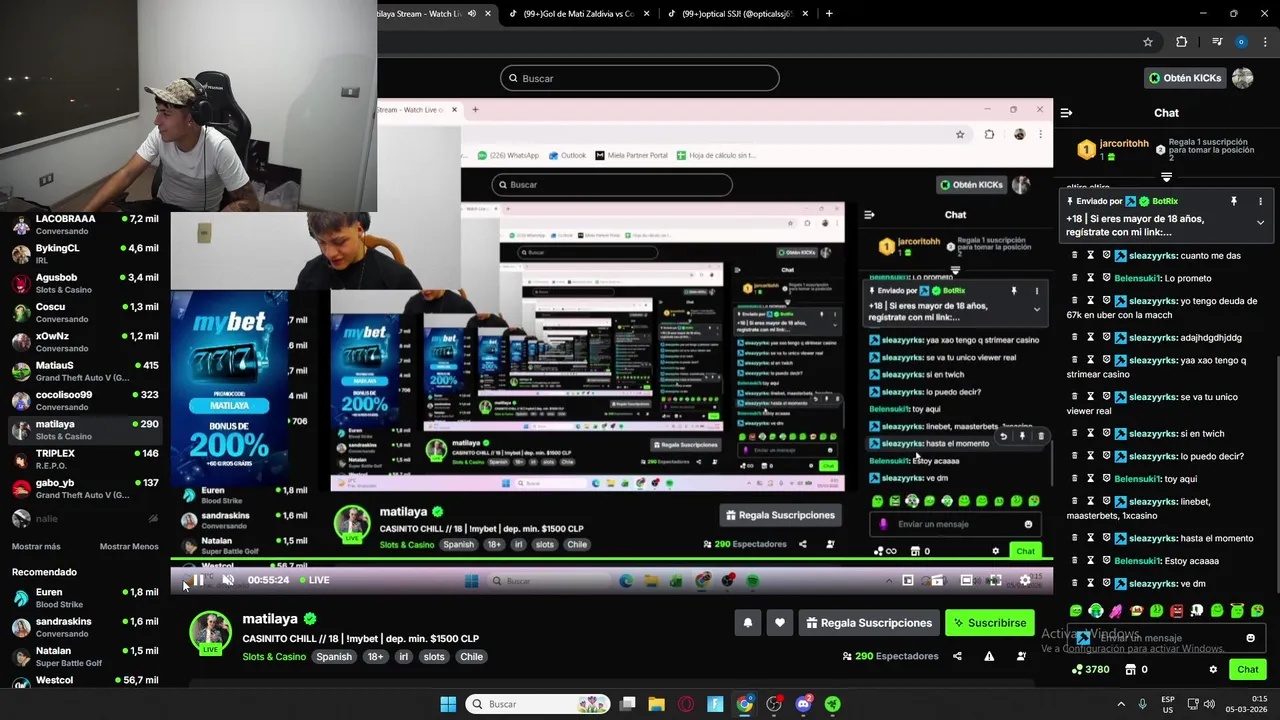Timeout Belensuki1 for 'Lo prometo' message
The width and height of the screenshot is (1280, 720).
[x=1091, y=278]
